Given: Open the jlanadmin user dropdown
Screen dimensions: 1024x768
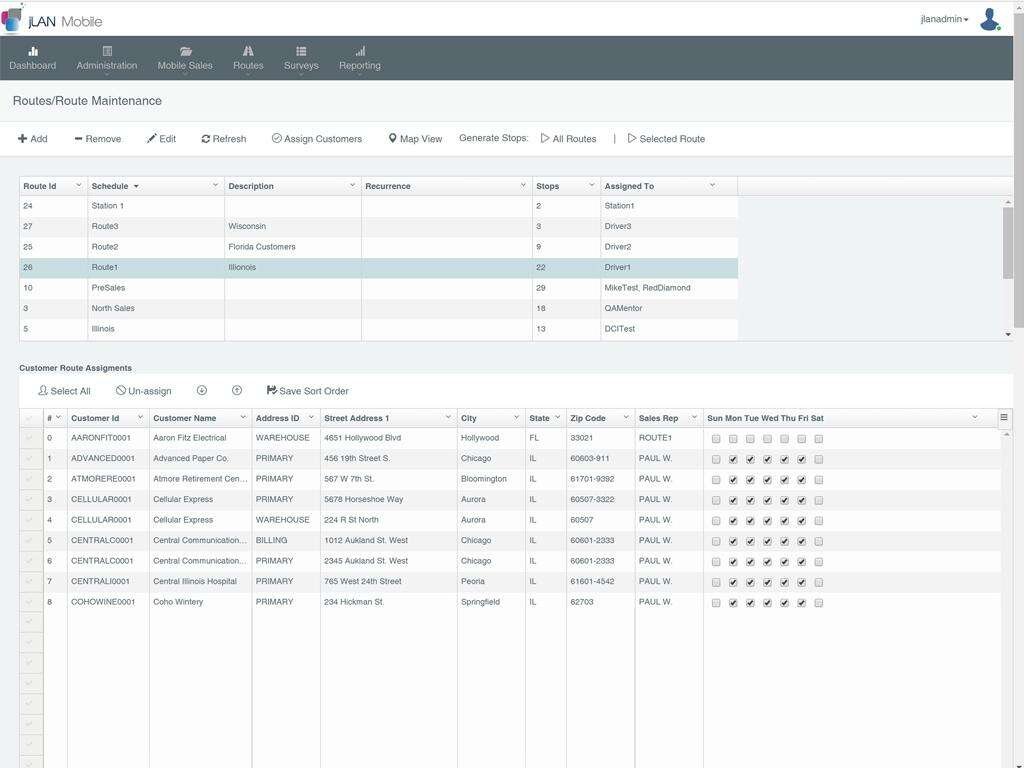Looking at the screenshot, I should [944, 20].
